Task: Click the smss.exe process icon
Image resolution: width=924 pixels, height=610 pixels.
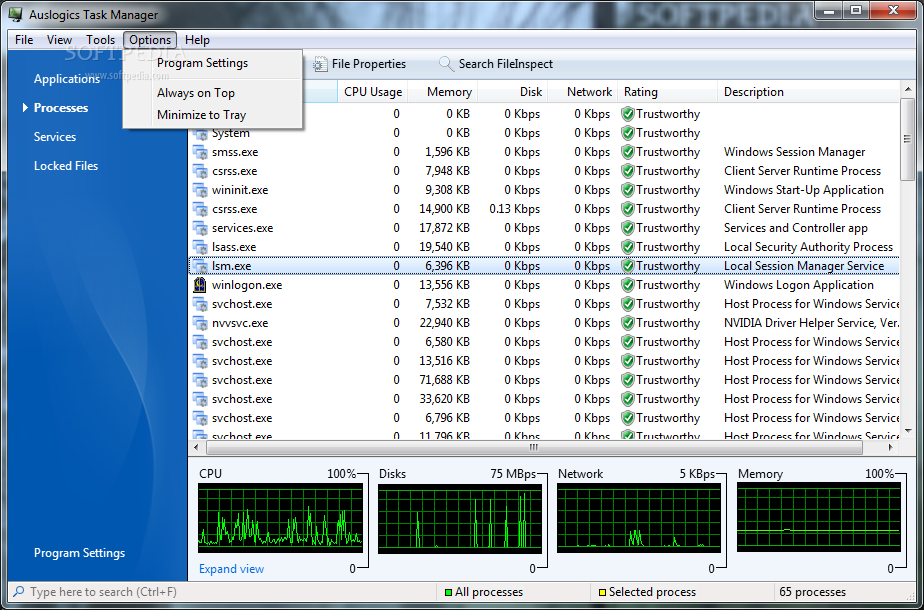Action: (200, 152)
